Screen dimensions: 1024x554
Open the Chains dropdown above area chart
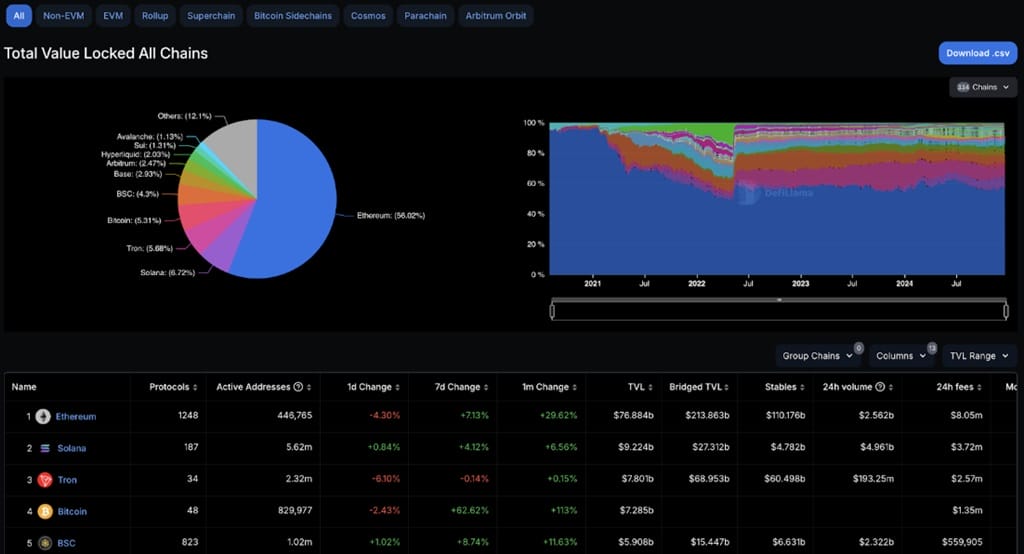pos(982,87)
